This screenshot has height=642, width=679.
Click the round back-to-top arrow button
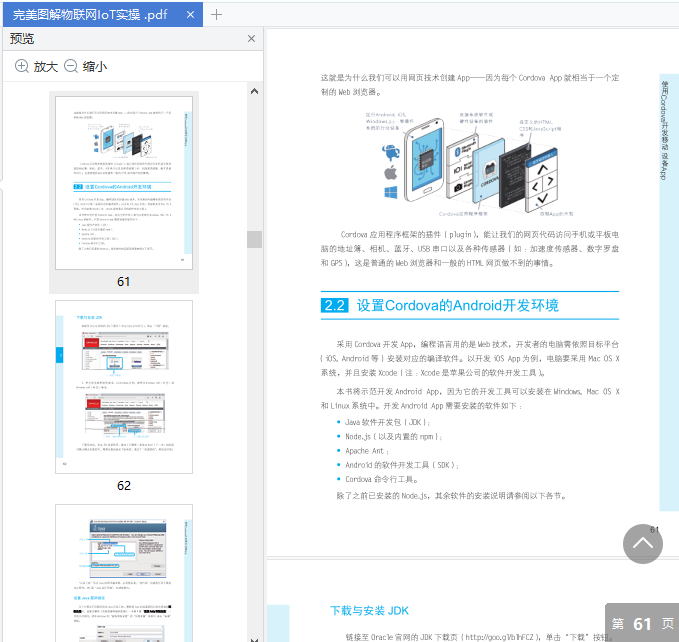coord(643,544)
